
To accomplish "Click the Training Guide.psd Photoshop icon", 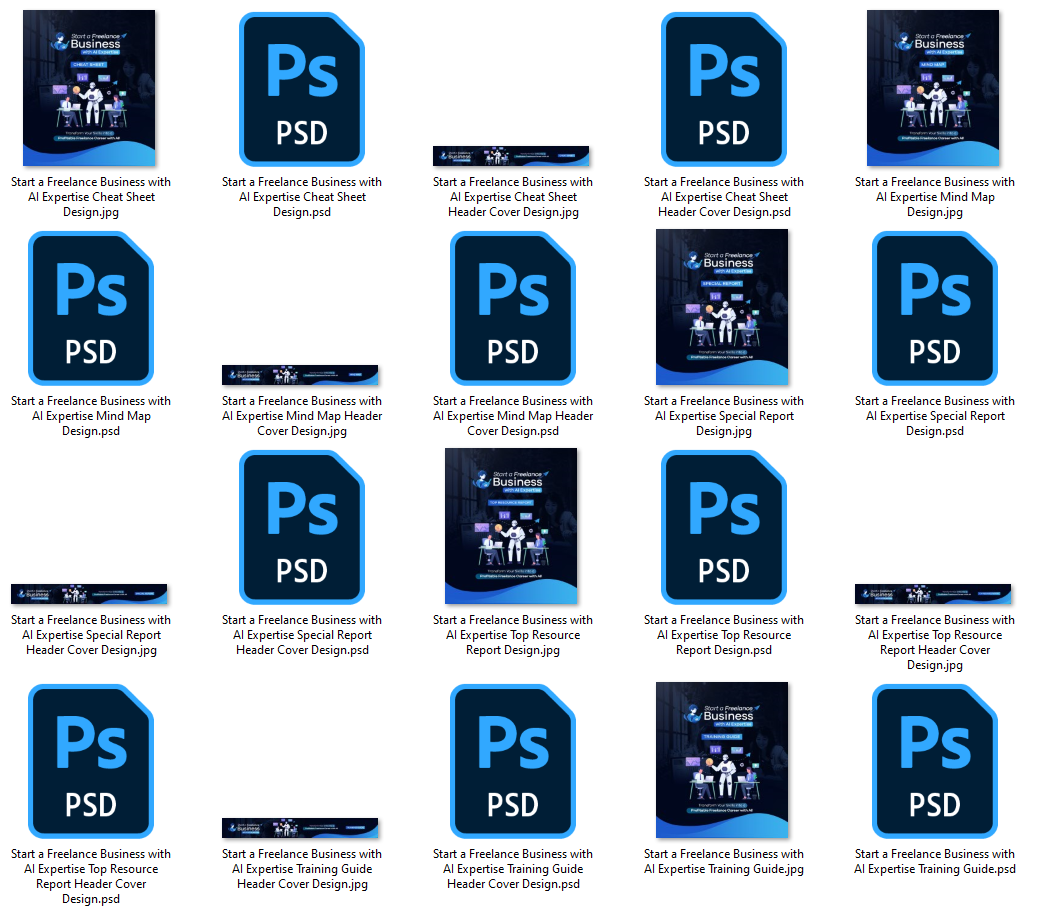I will (x=934, y=761).
